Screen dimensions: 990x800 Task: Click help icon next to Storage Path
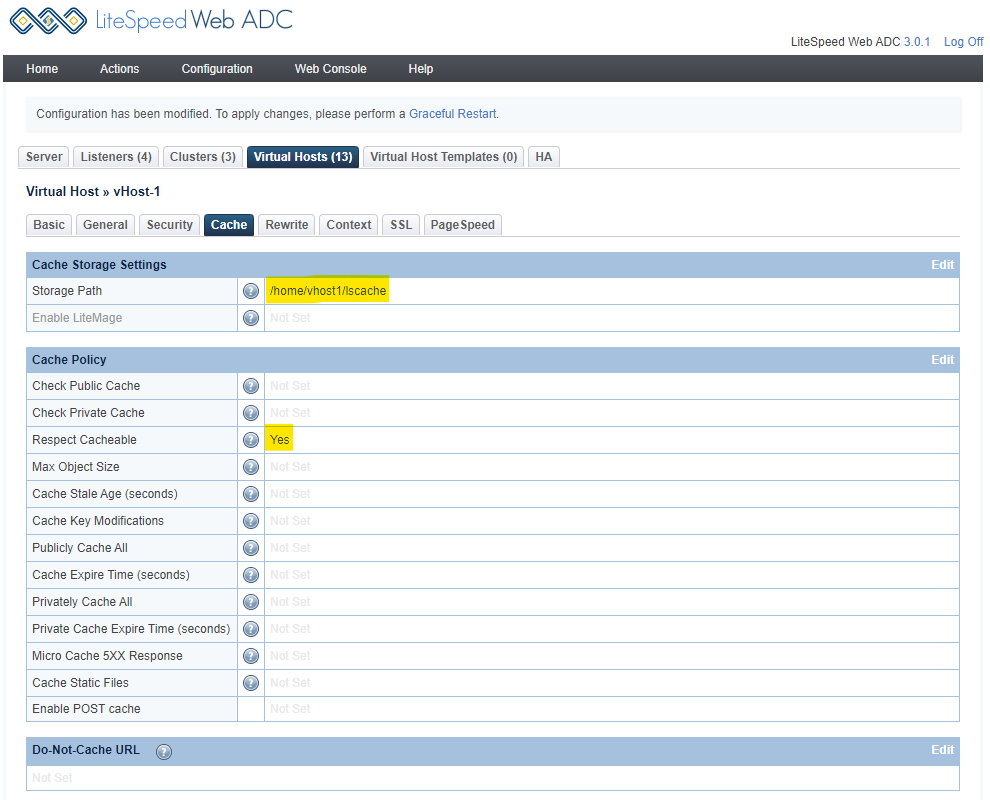(251, 291)
